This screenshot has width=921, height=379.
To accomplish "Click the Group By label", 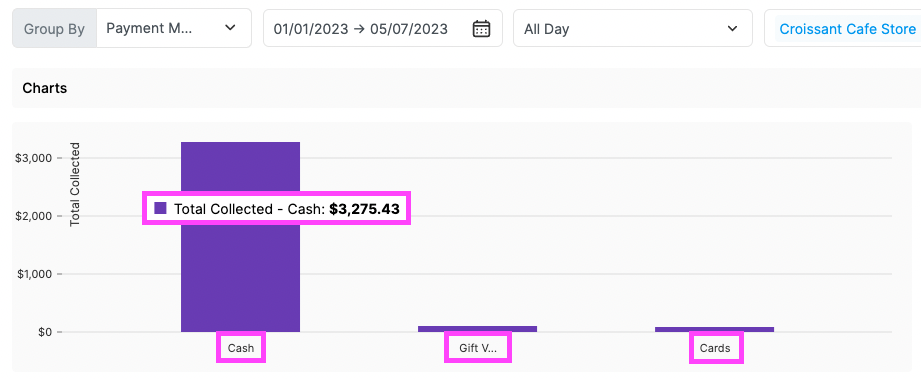I will tap(54, 29).
